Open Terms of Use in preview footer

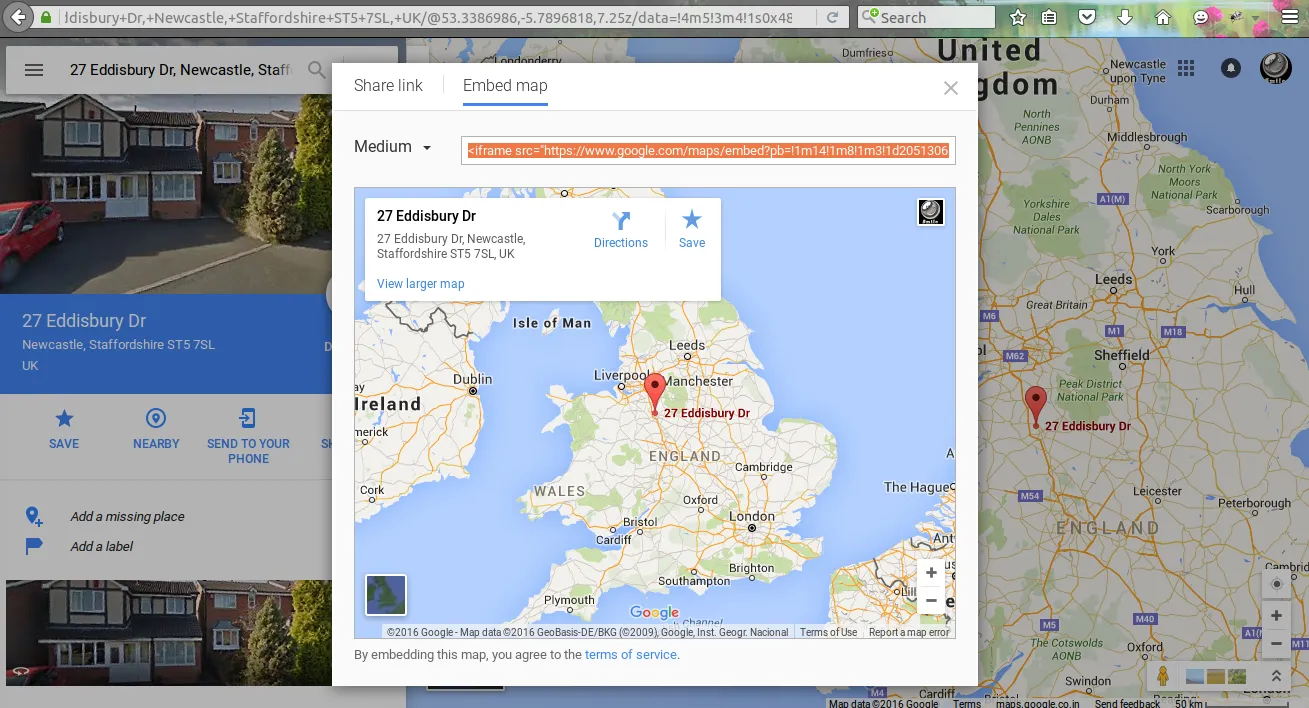(828, 632)
